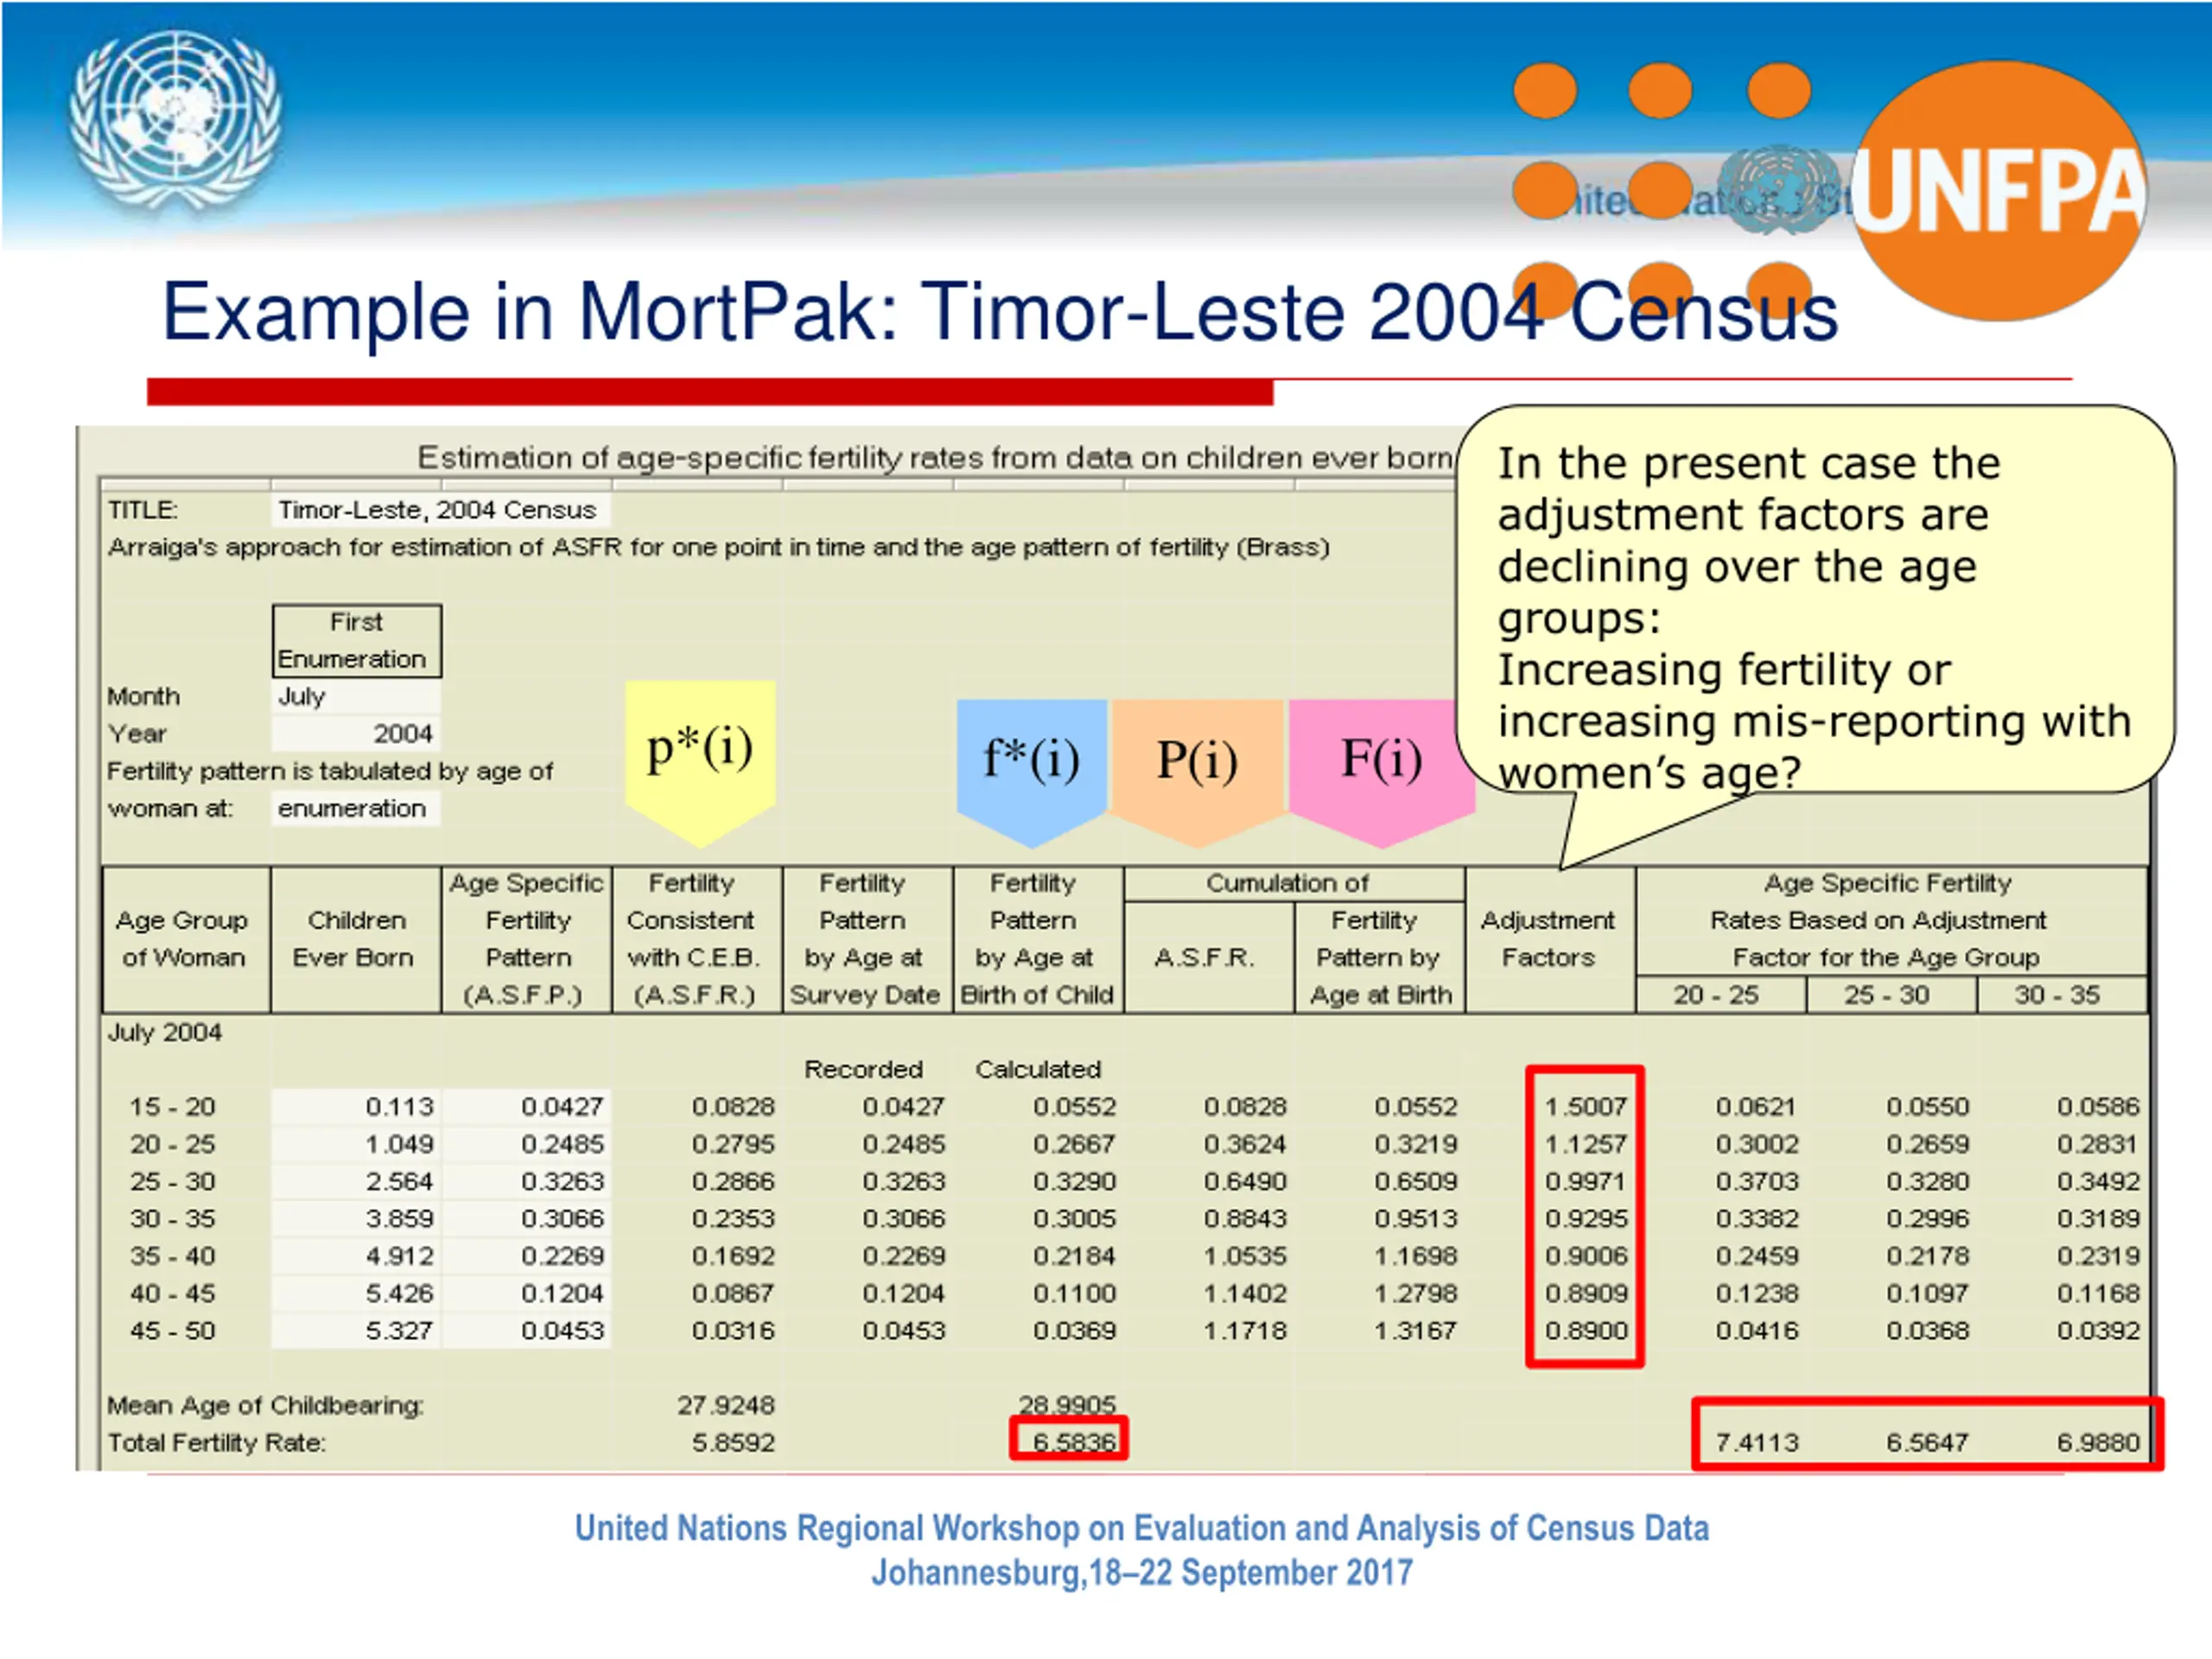Screen dimensions: 2212x1659
Task: Click the Month field showing 'July'
Action: (x=356, y=696)
